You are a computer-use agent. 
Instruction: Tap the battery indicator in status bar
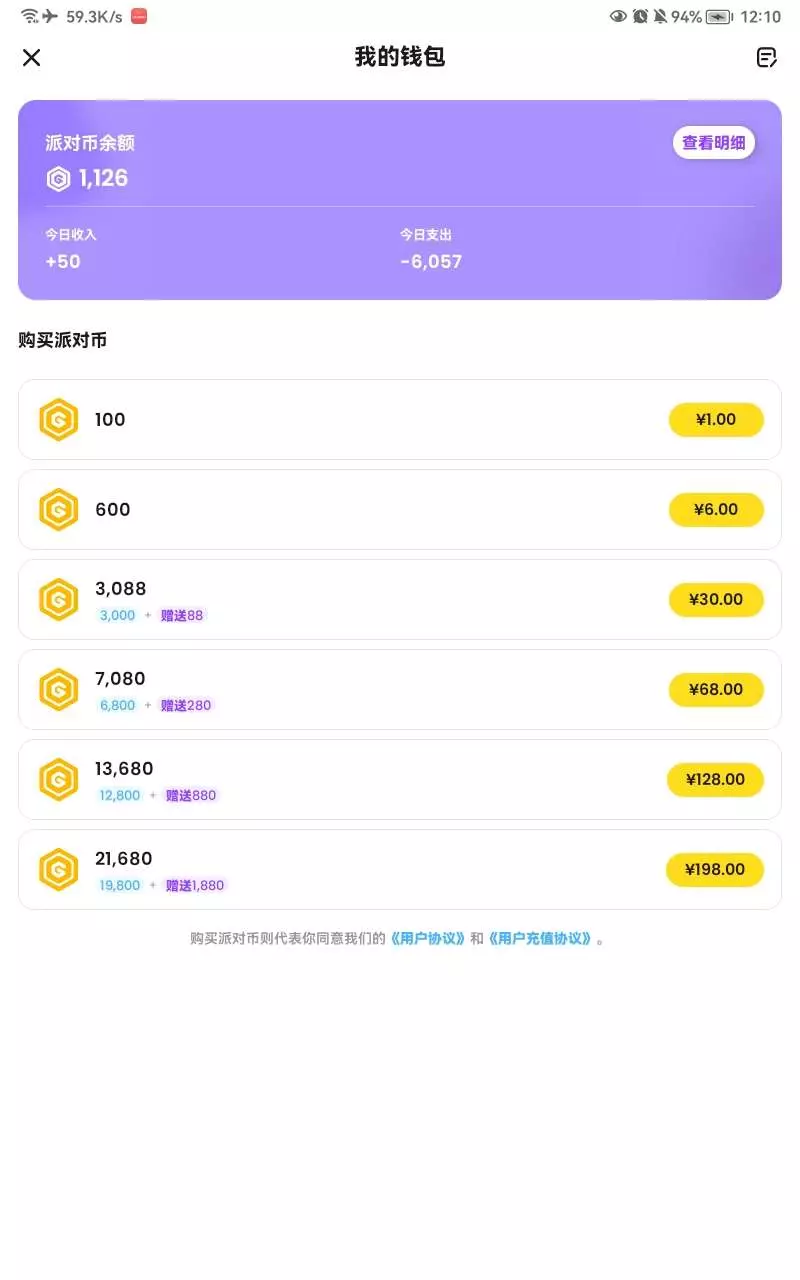[x=718, y=17]
